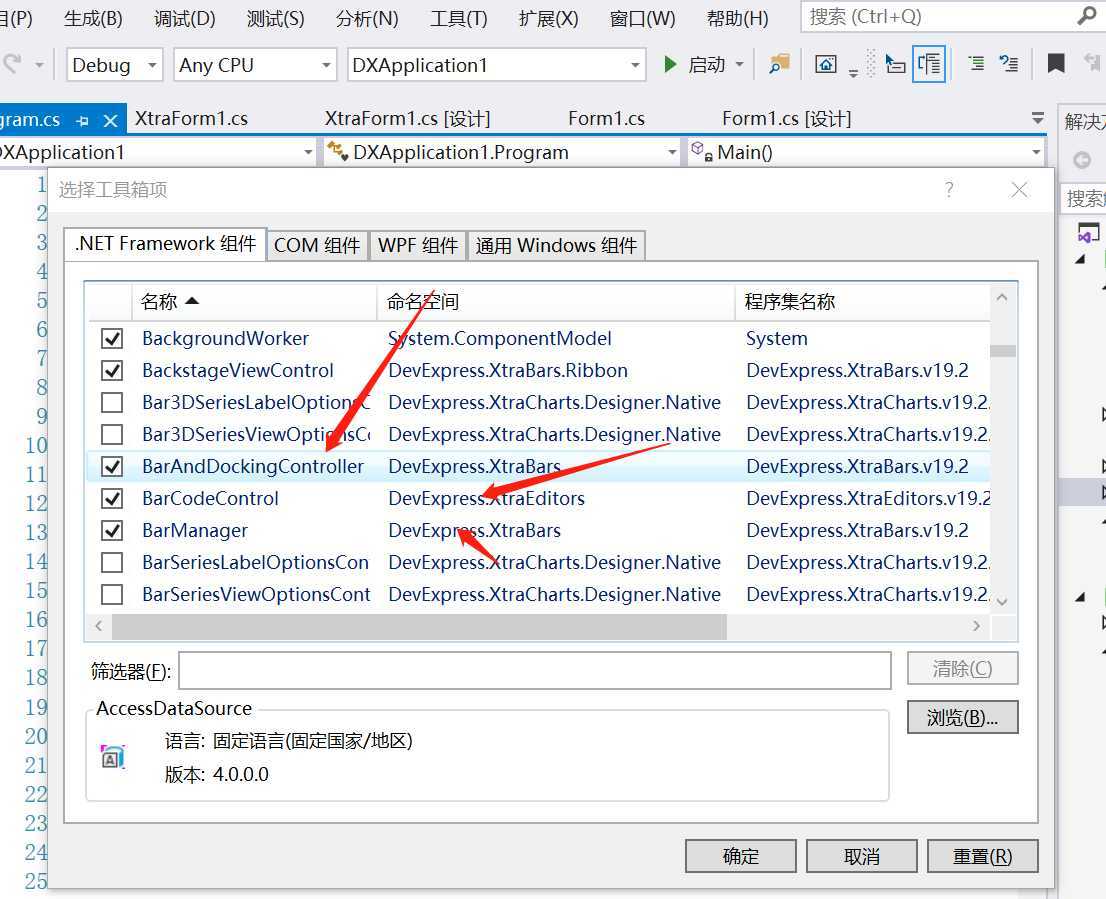1106x899 pixels.
Task: Select the 通用 Windows 组件 tab
Action: [x=556, y=245]
